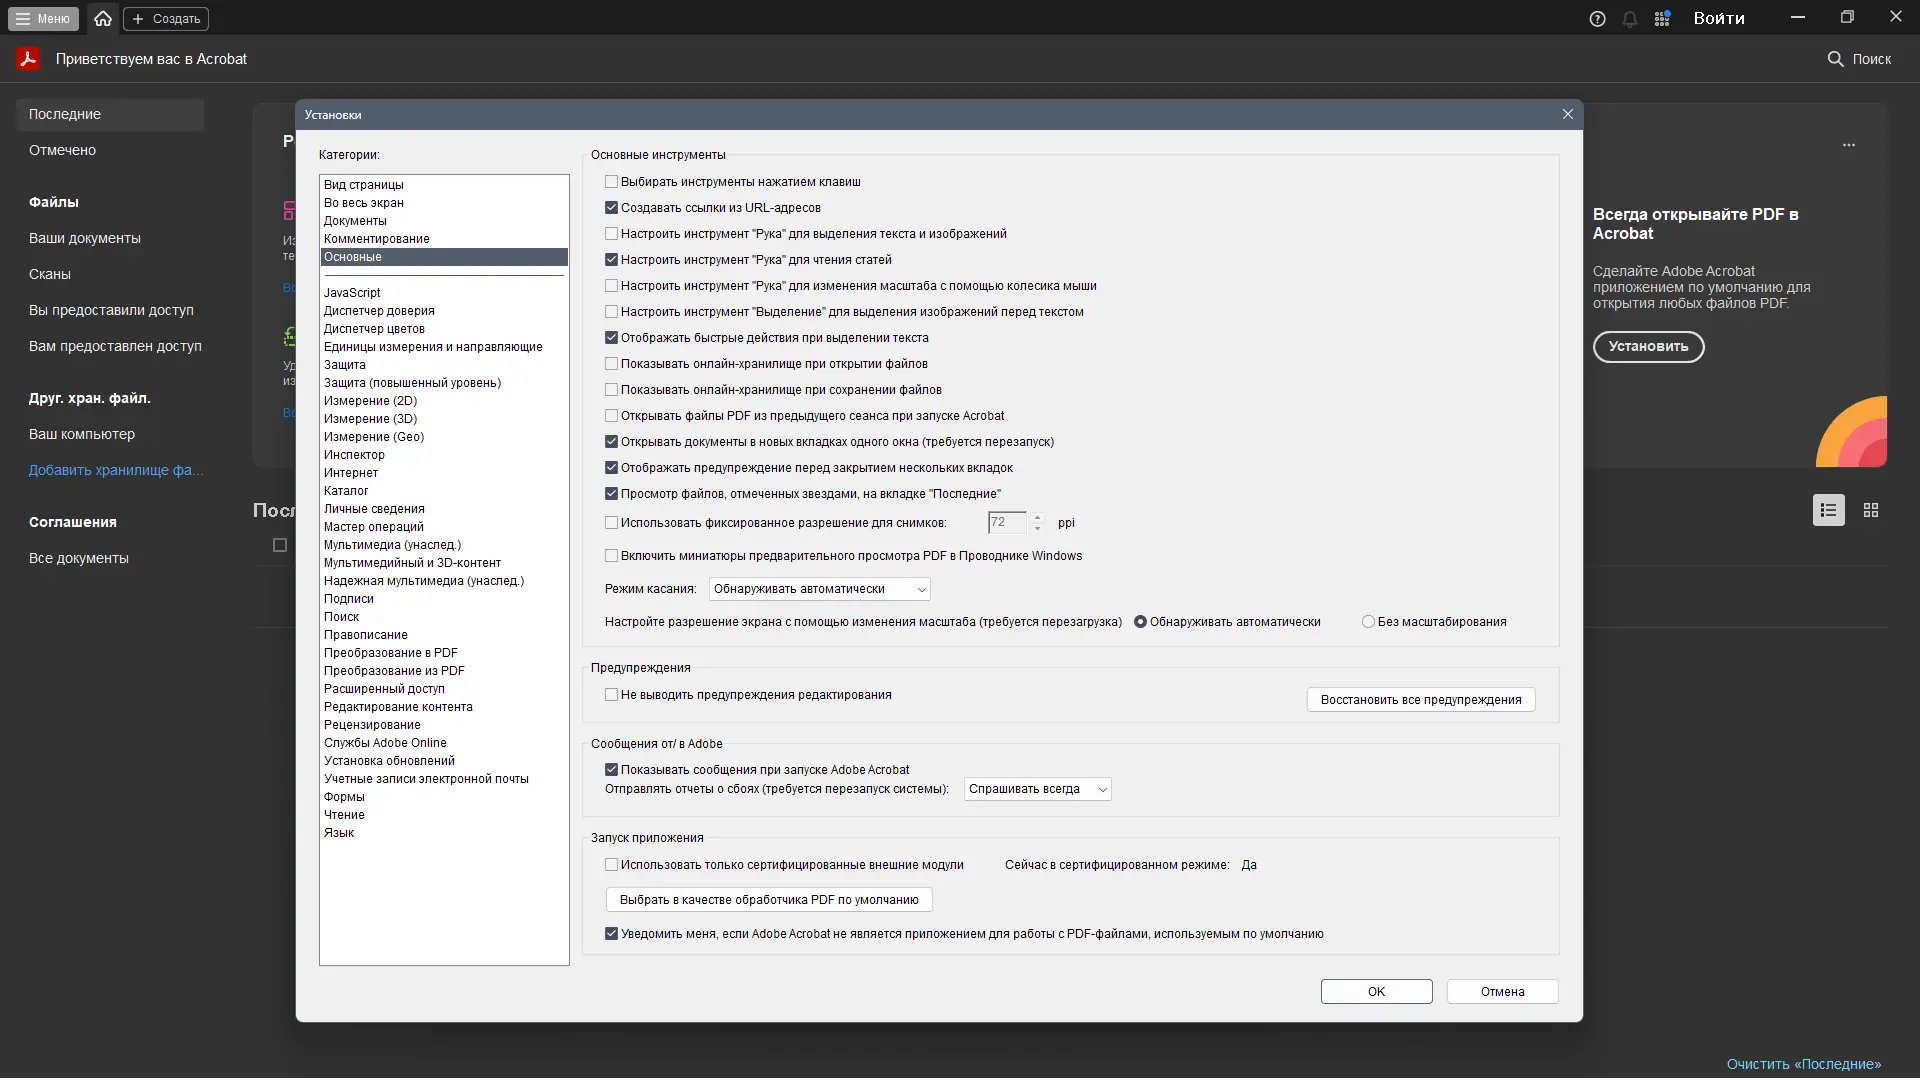Viewport: 1920px width, 1080px height.
Task: Uncheck "Создавать ссылки из URL-адресов"
Action: 611,208
